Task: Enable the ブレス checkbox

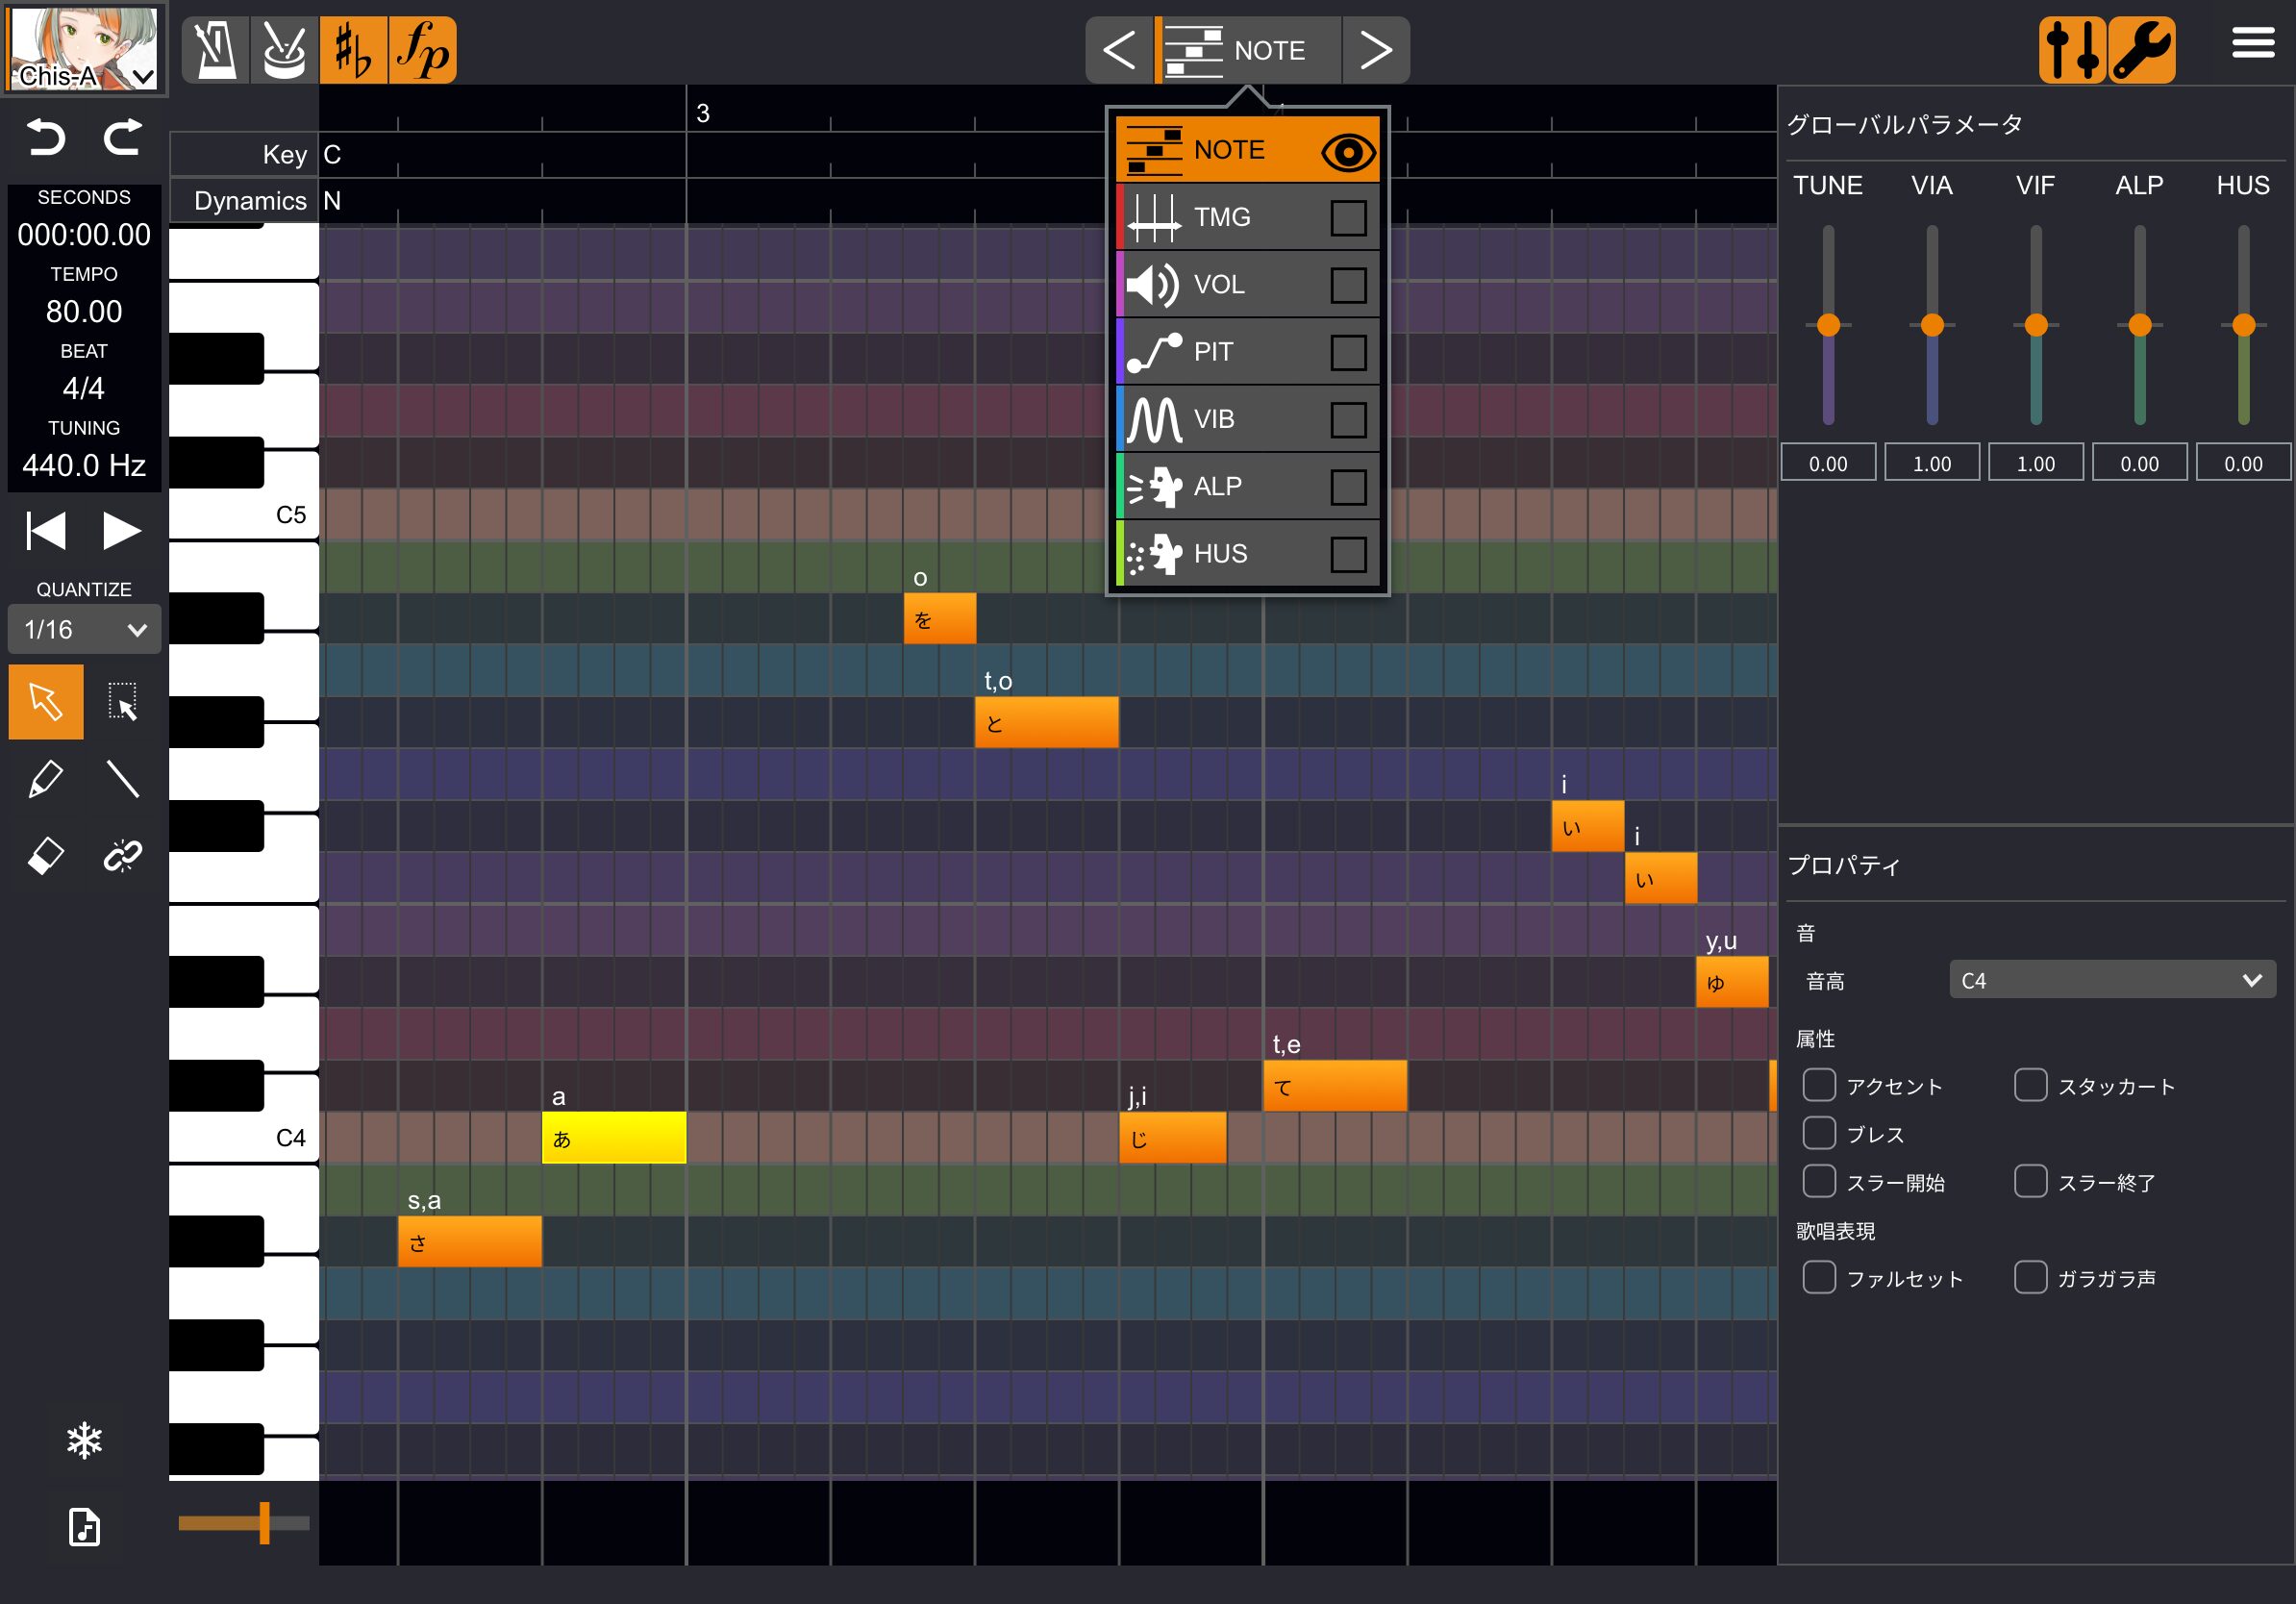Action: (1818, 1132)
